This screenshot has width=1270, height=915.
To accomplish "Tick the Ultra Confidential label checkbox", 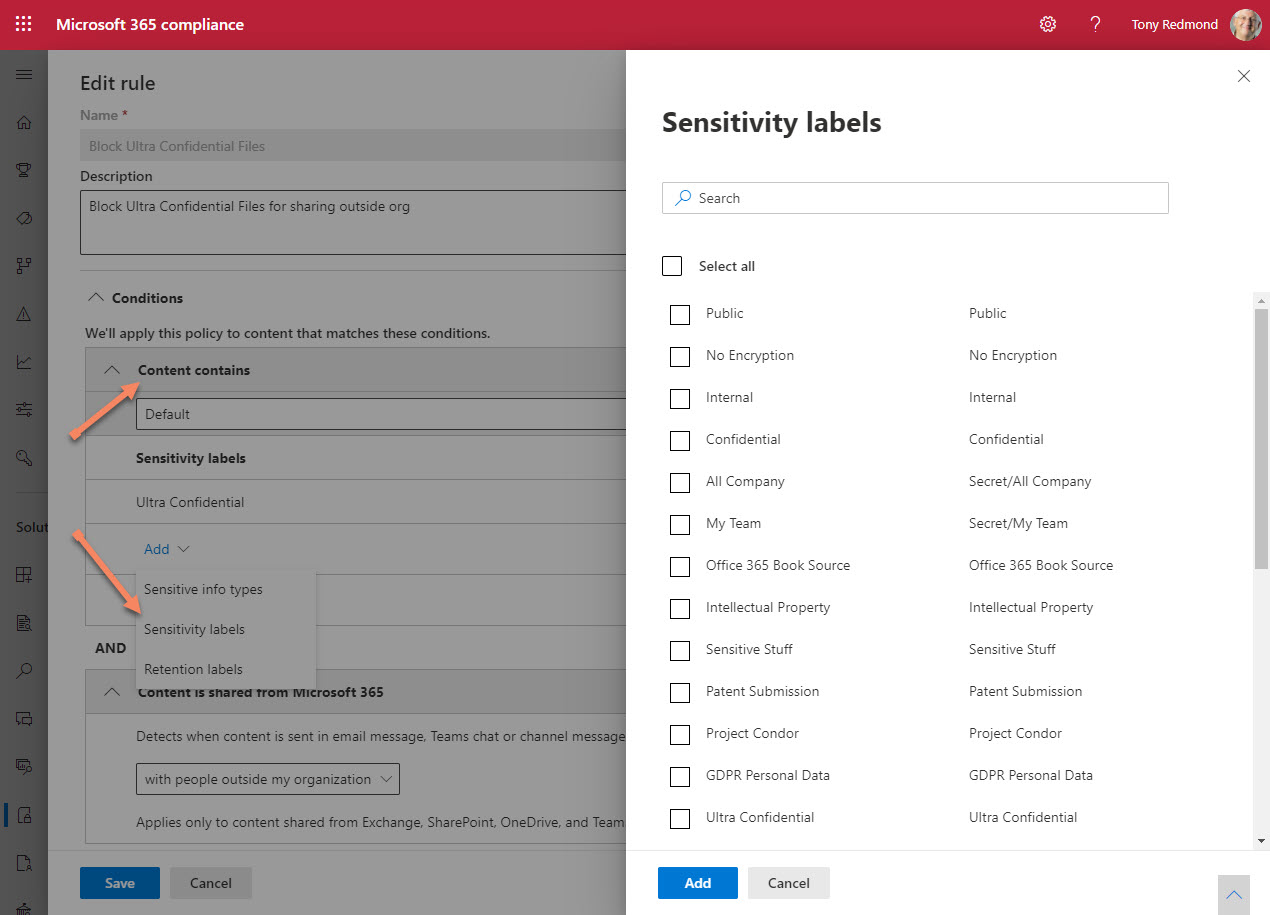I will (680, 818).
